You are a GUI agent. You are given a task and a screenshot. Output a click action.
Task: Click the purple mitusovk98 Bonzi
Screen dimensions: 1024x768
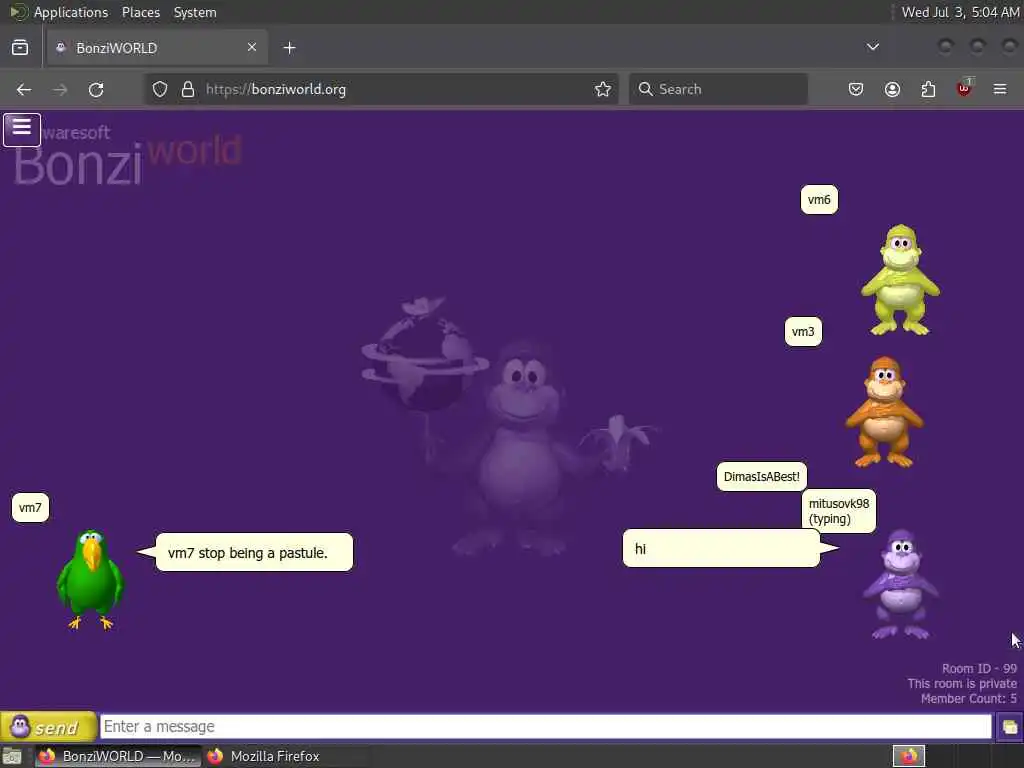901,584
